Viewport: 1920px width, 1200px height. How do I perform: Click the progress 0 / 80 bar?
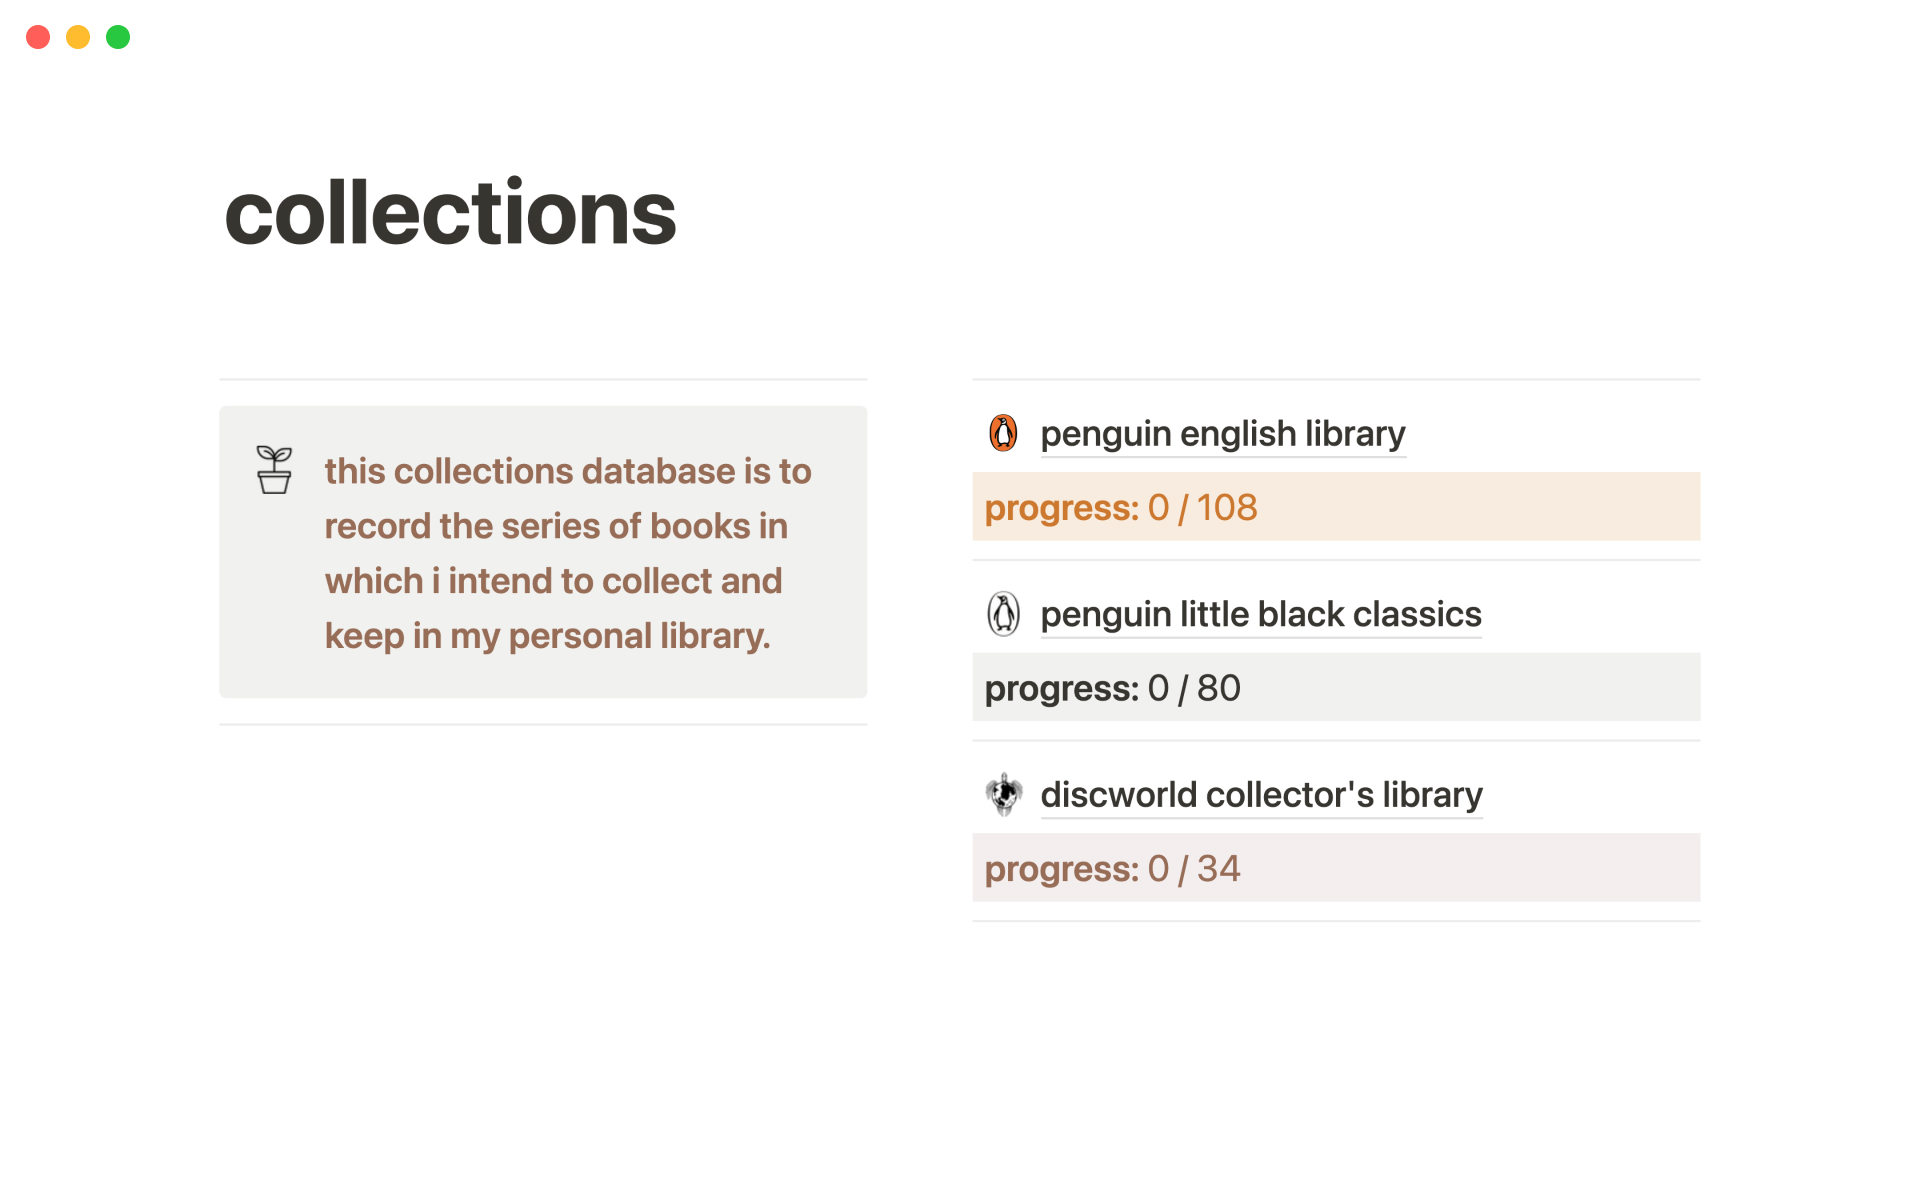tap(1335, 688)
